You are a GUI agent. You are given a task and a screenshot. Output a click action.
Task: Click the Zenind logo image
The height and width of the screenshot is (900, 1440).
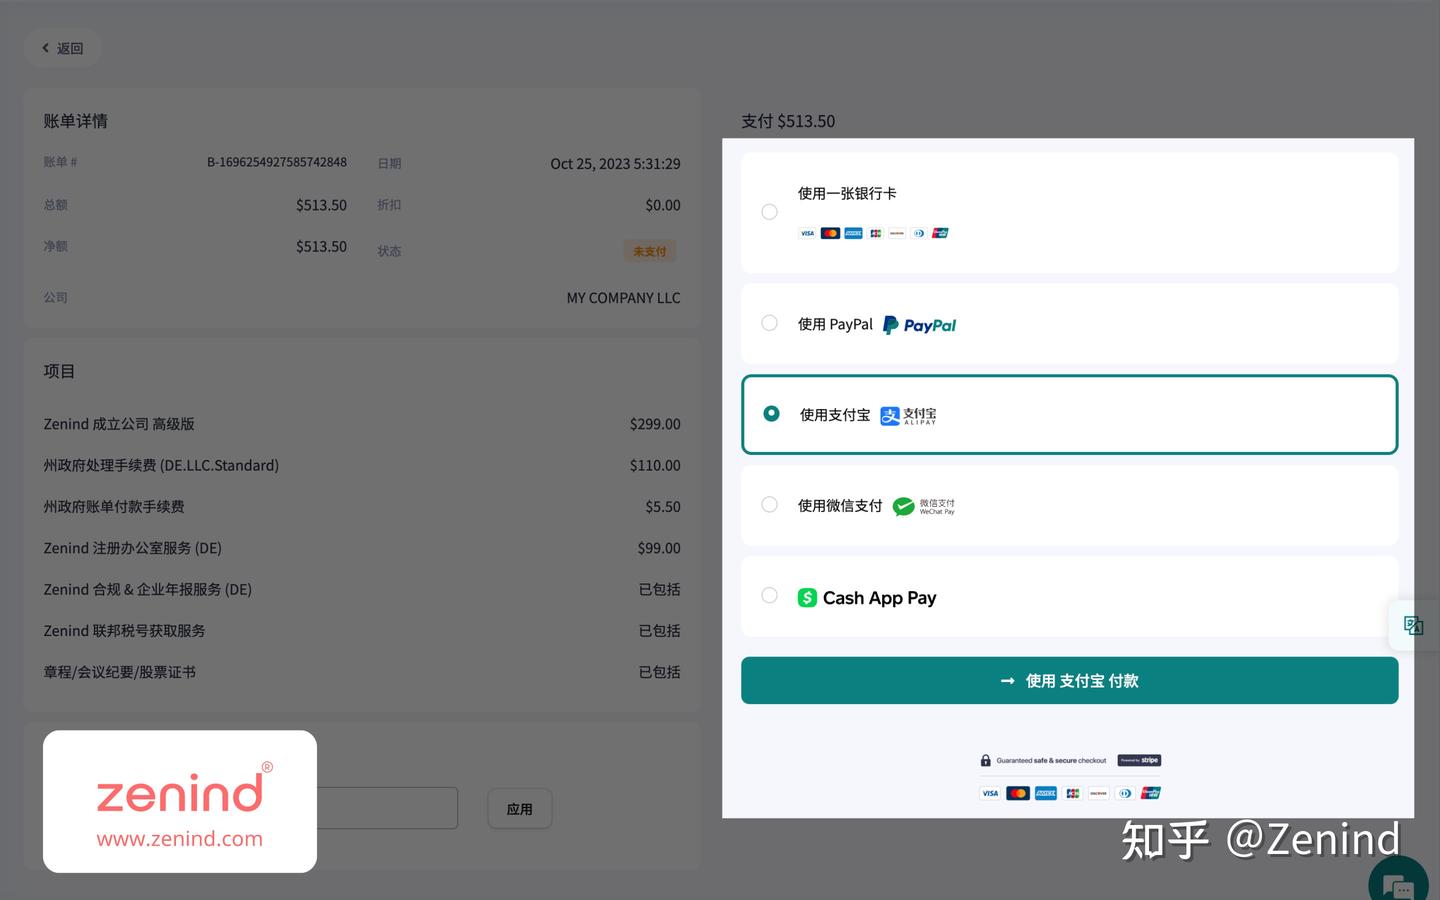tap(180, 801)
